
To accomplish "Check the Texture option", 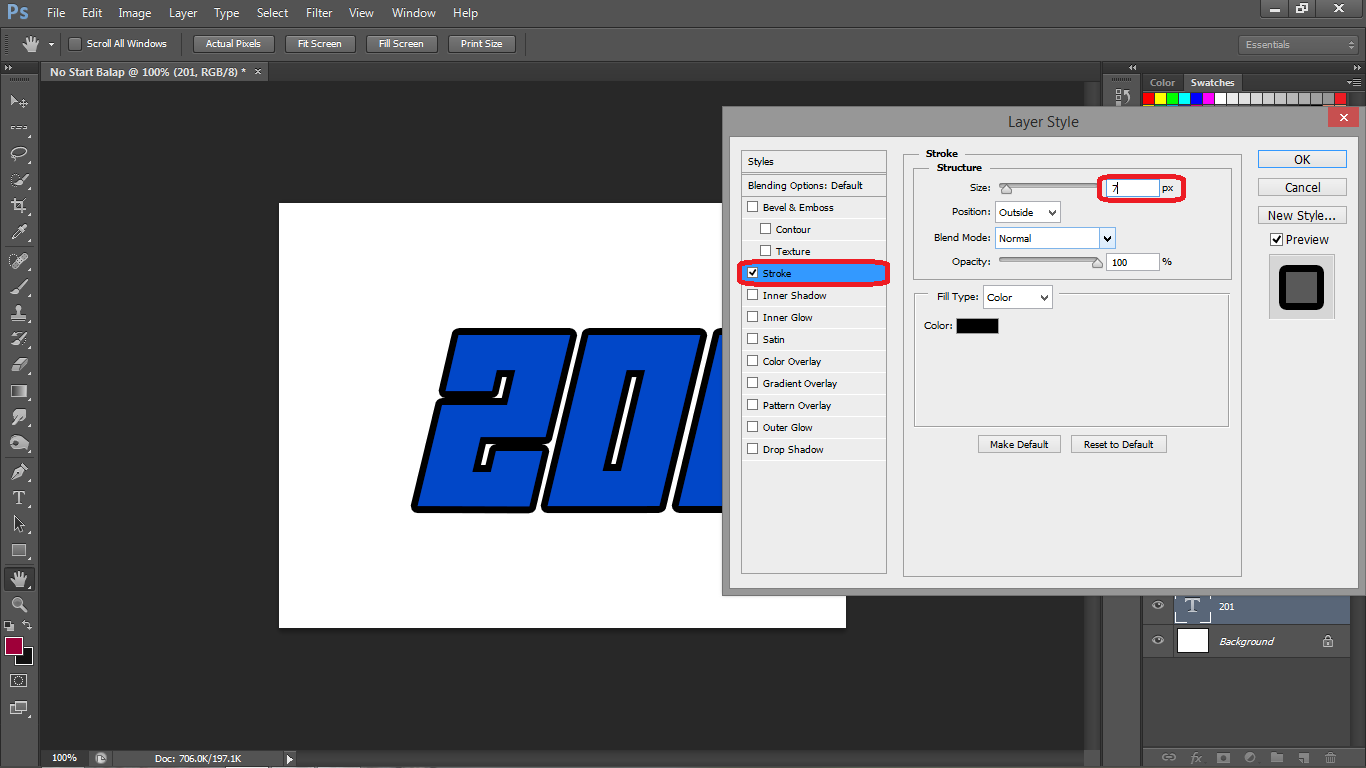I will pos(766,251).
